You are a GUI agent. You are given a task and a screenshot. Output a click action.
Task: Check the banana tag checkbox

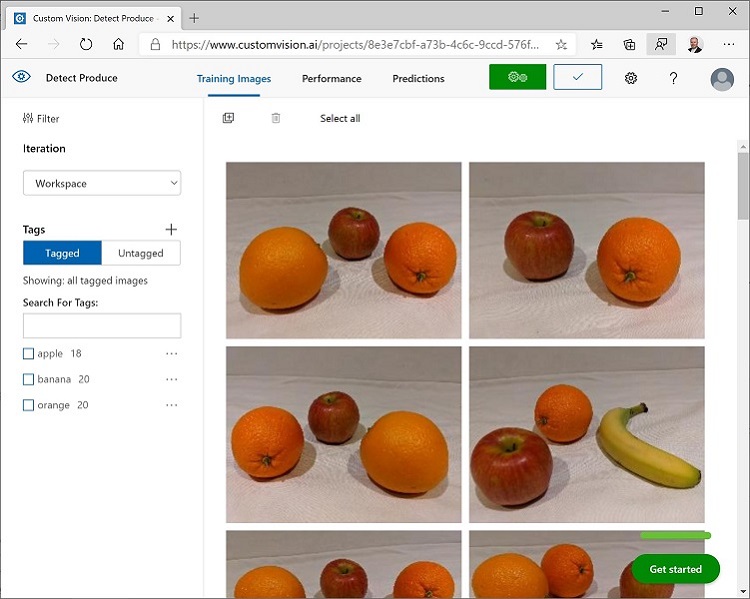point(28,379)
